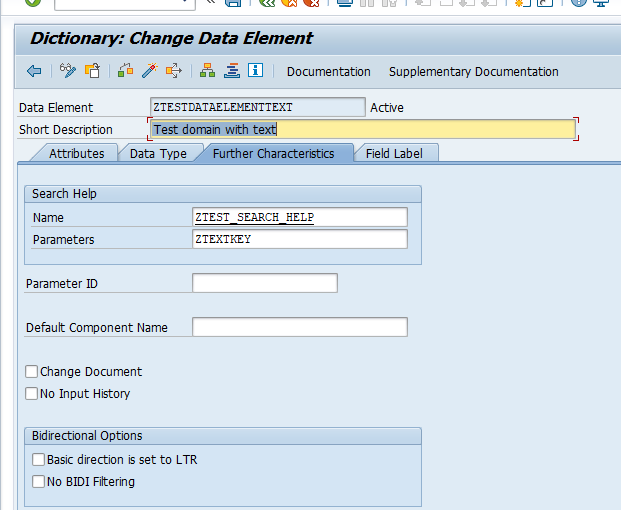Activate object with the magic wand icon

(x=150, y=71)
